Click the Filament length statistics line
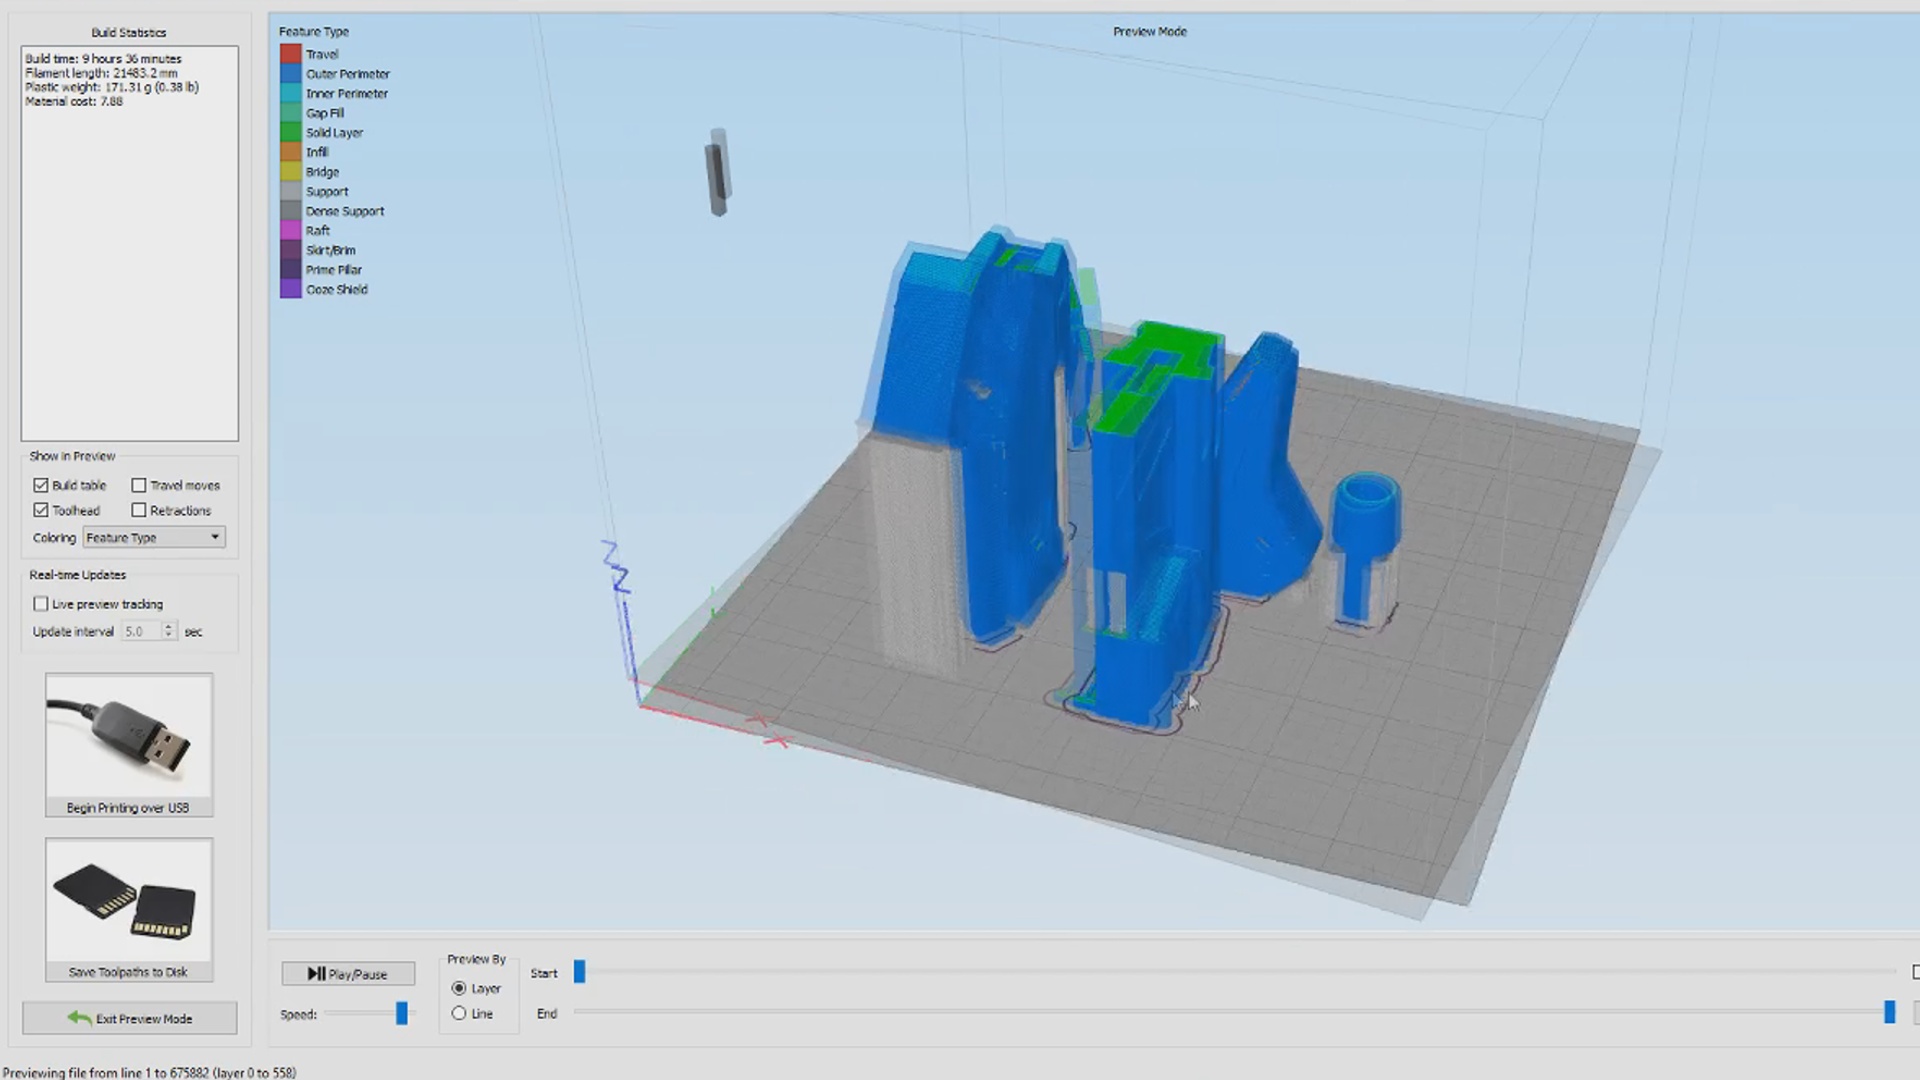This screenshot has width=1920, height=1080. (x=101, y=73)
